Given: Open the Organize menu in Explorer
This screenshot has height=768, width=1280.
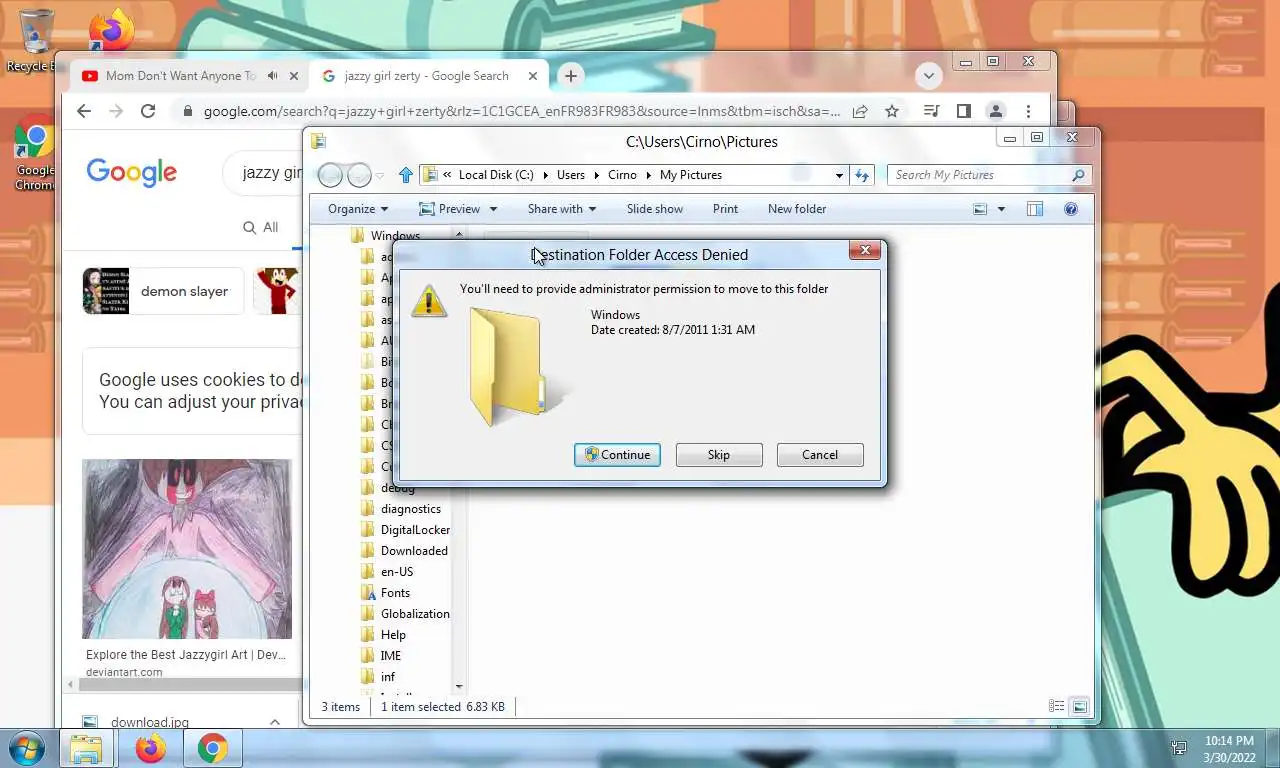Looking at the screenshot, I should coord(358,209).
